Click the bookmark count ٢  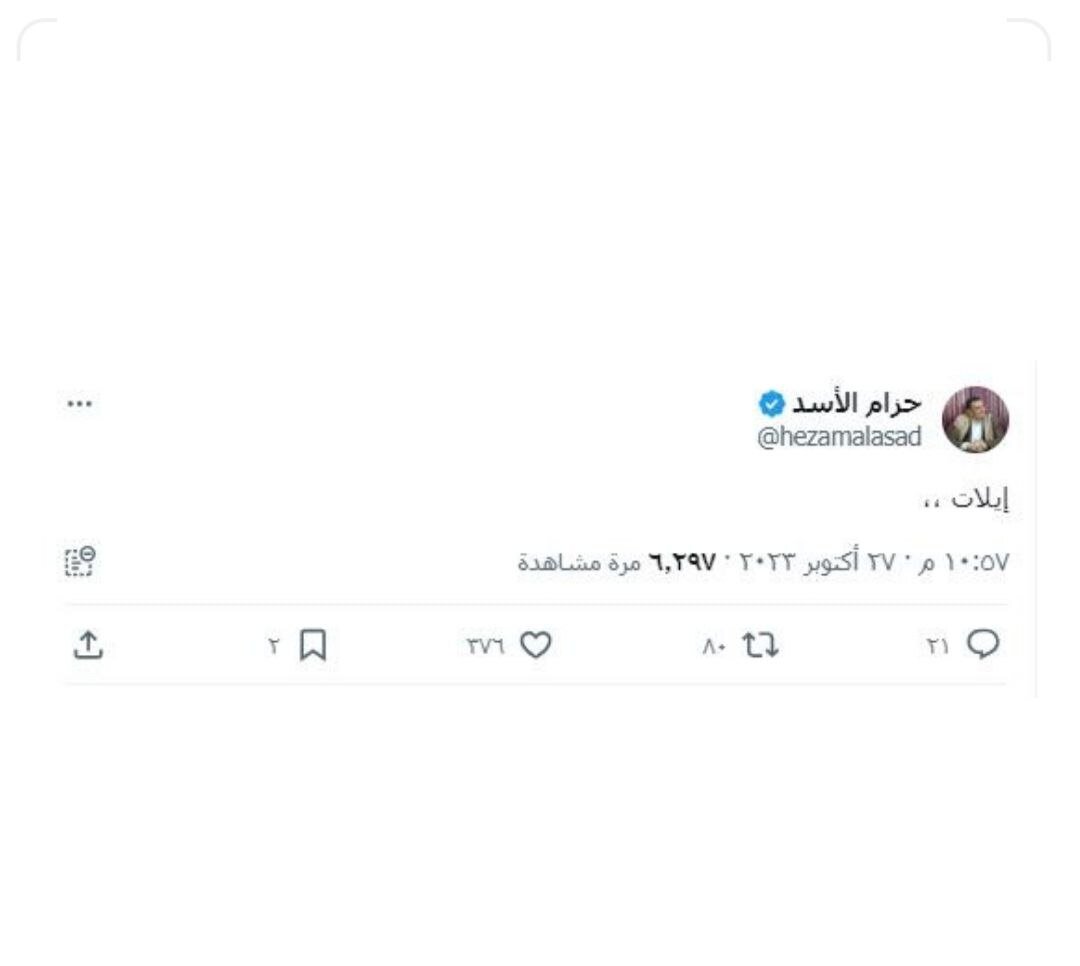[274, 646]
